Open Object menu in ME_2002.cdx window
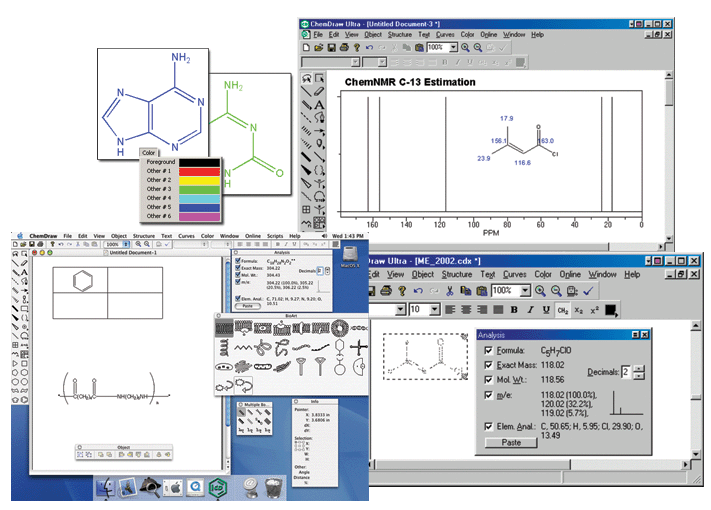This screenshot has width=711, height=510. tap(422, 274)
